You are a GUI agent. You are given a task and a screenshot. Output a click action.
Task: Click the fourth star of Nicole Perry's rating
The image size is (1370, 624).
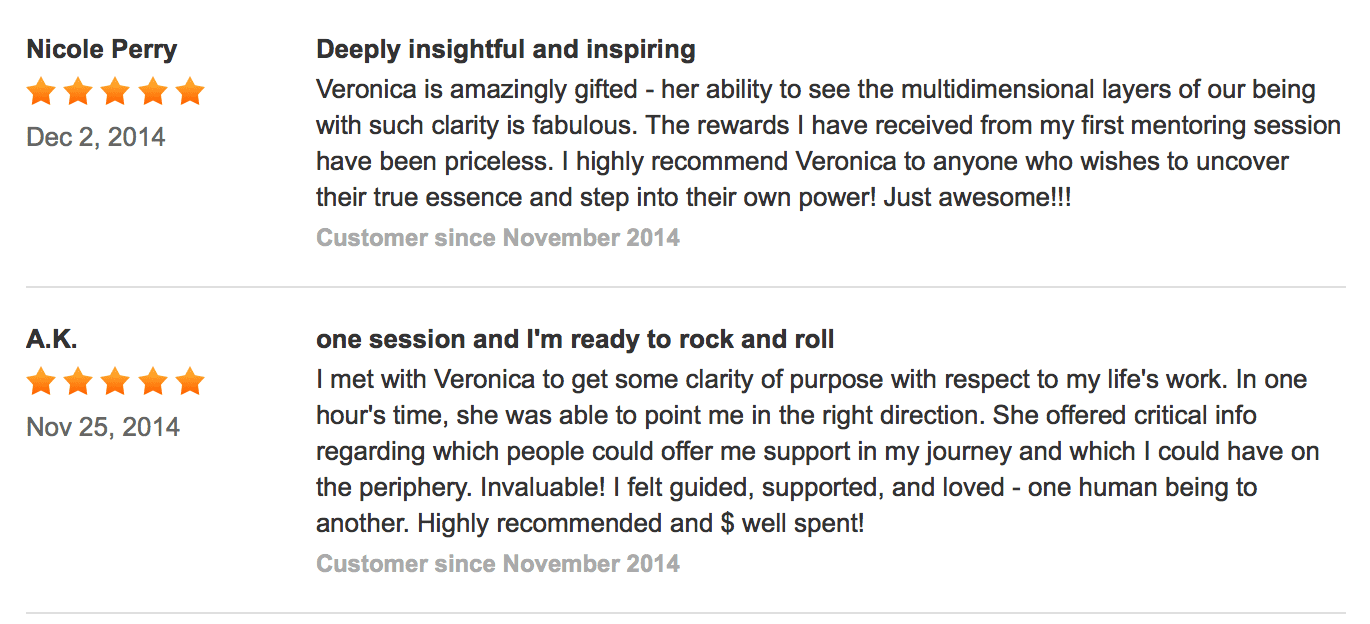pos(152,92)
